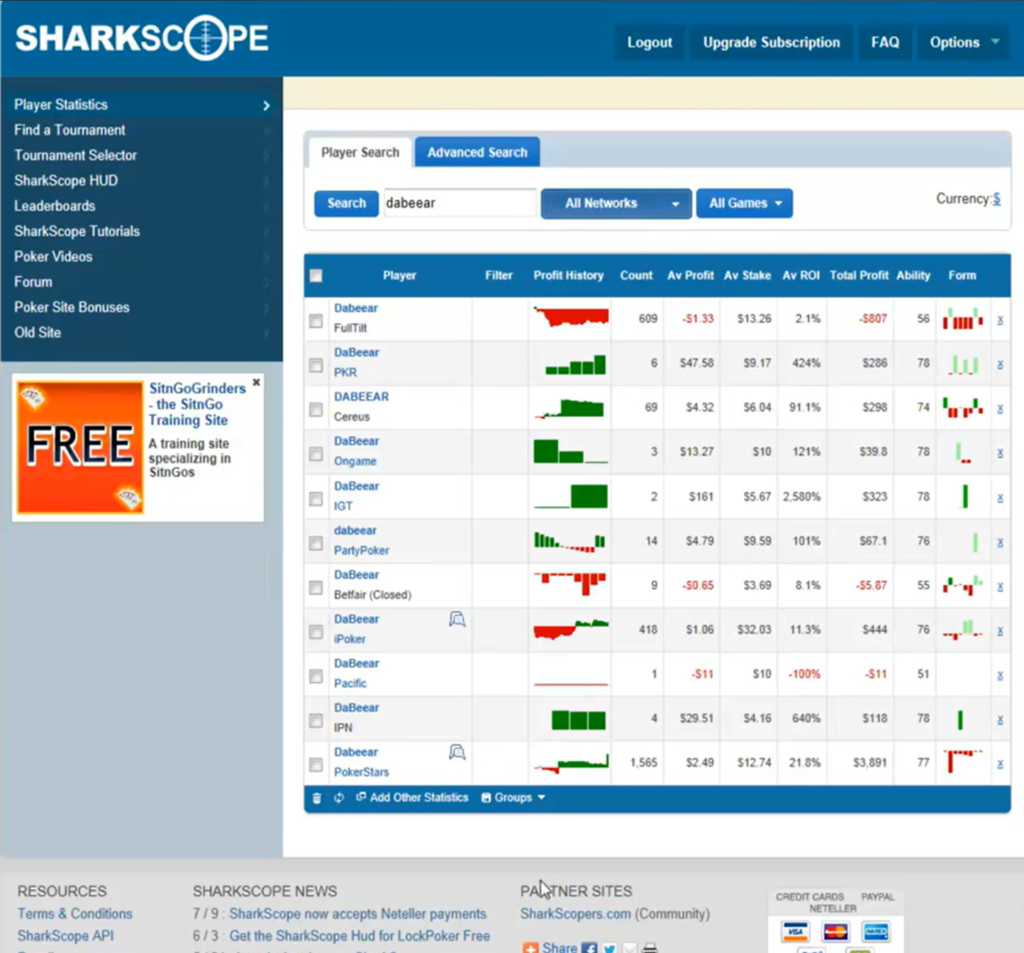Image resolution: width=1024 pixels, height=953 pixels.
Task: Close the SitnGoGrinders advertisement
Action: tap(256, 382)
